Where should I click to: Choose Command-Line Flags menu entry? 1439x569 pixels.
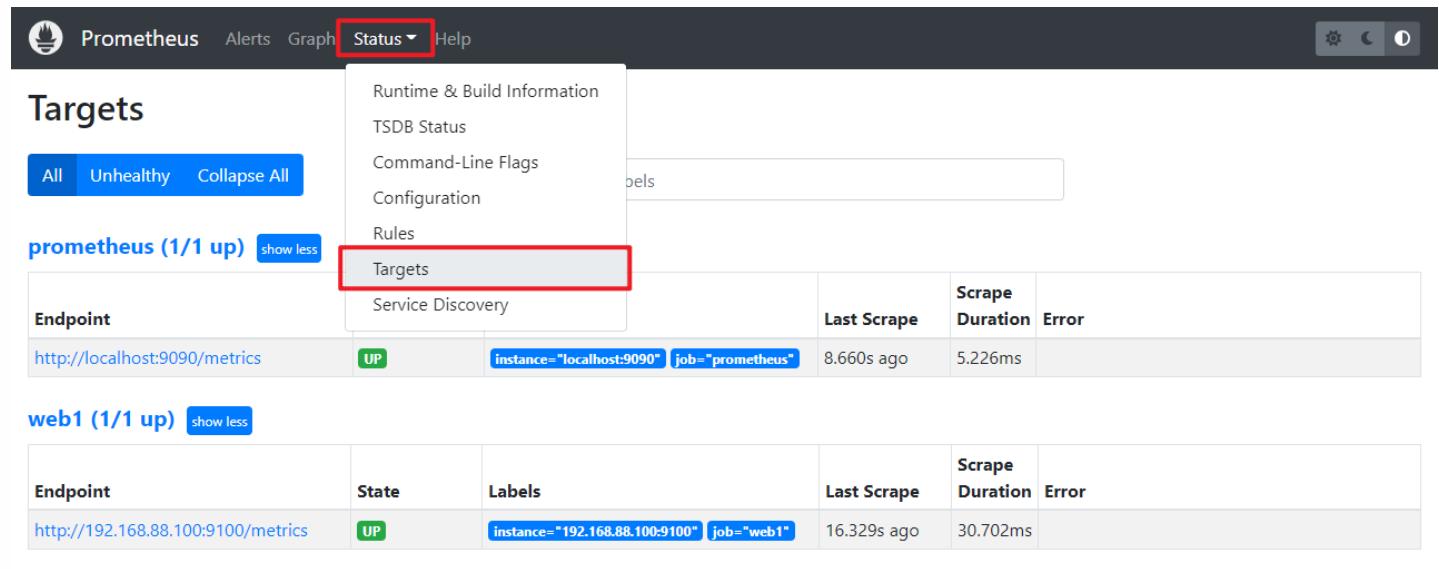pyautogui.click(x=486, y=162)
